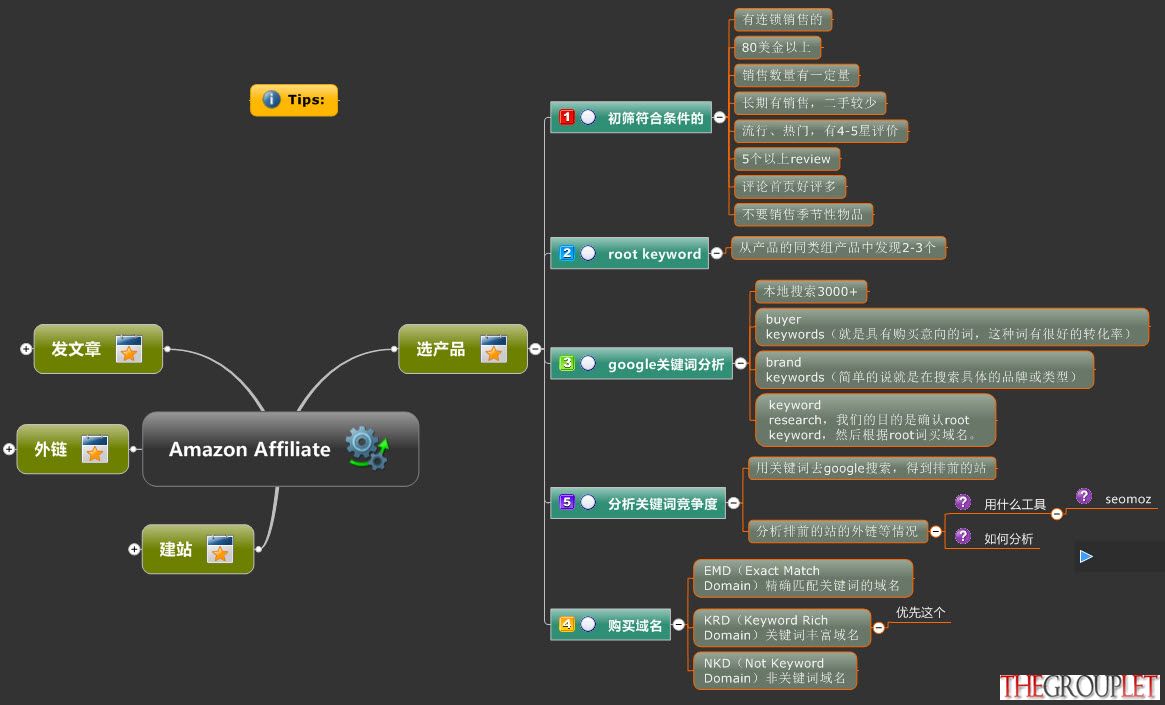
Task: Select the 建站 main topic
Action: click(x=198, y=549)
